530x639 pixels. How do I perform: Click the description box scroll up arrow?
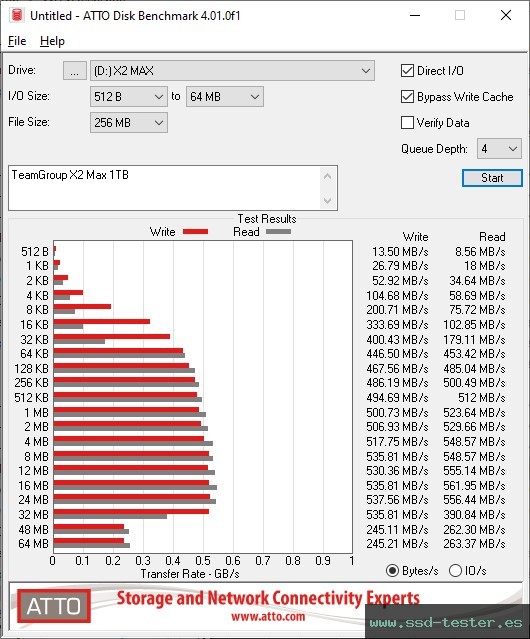click(x=328, y=176)
